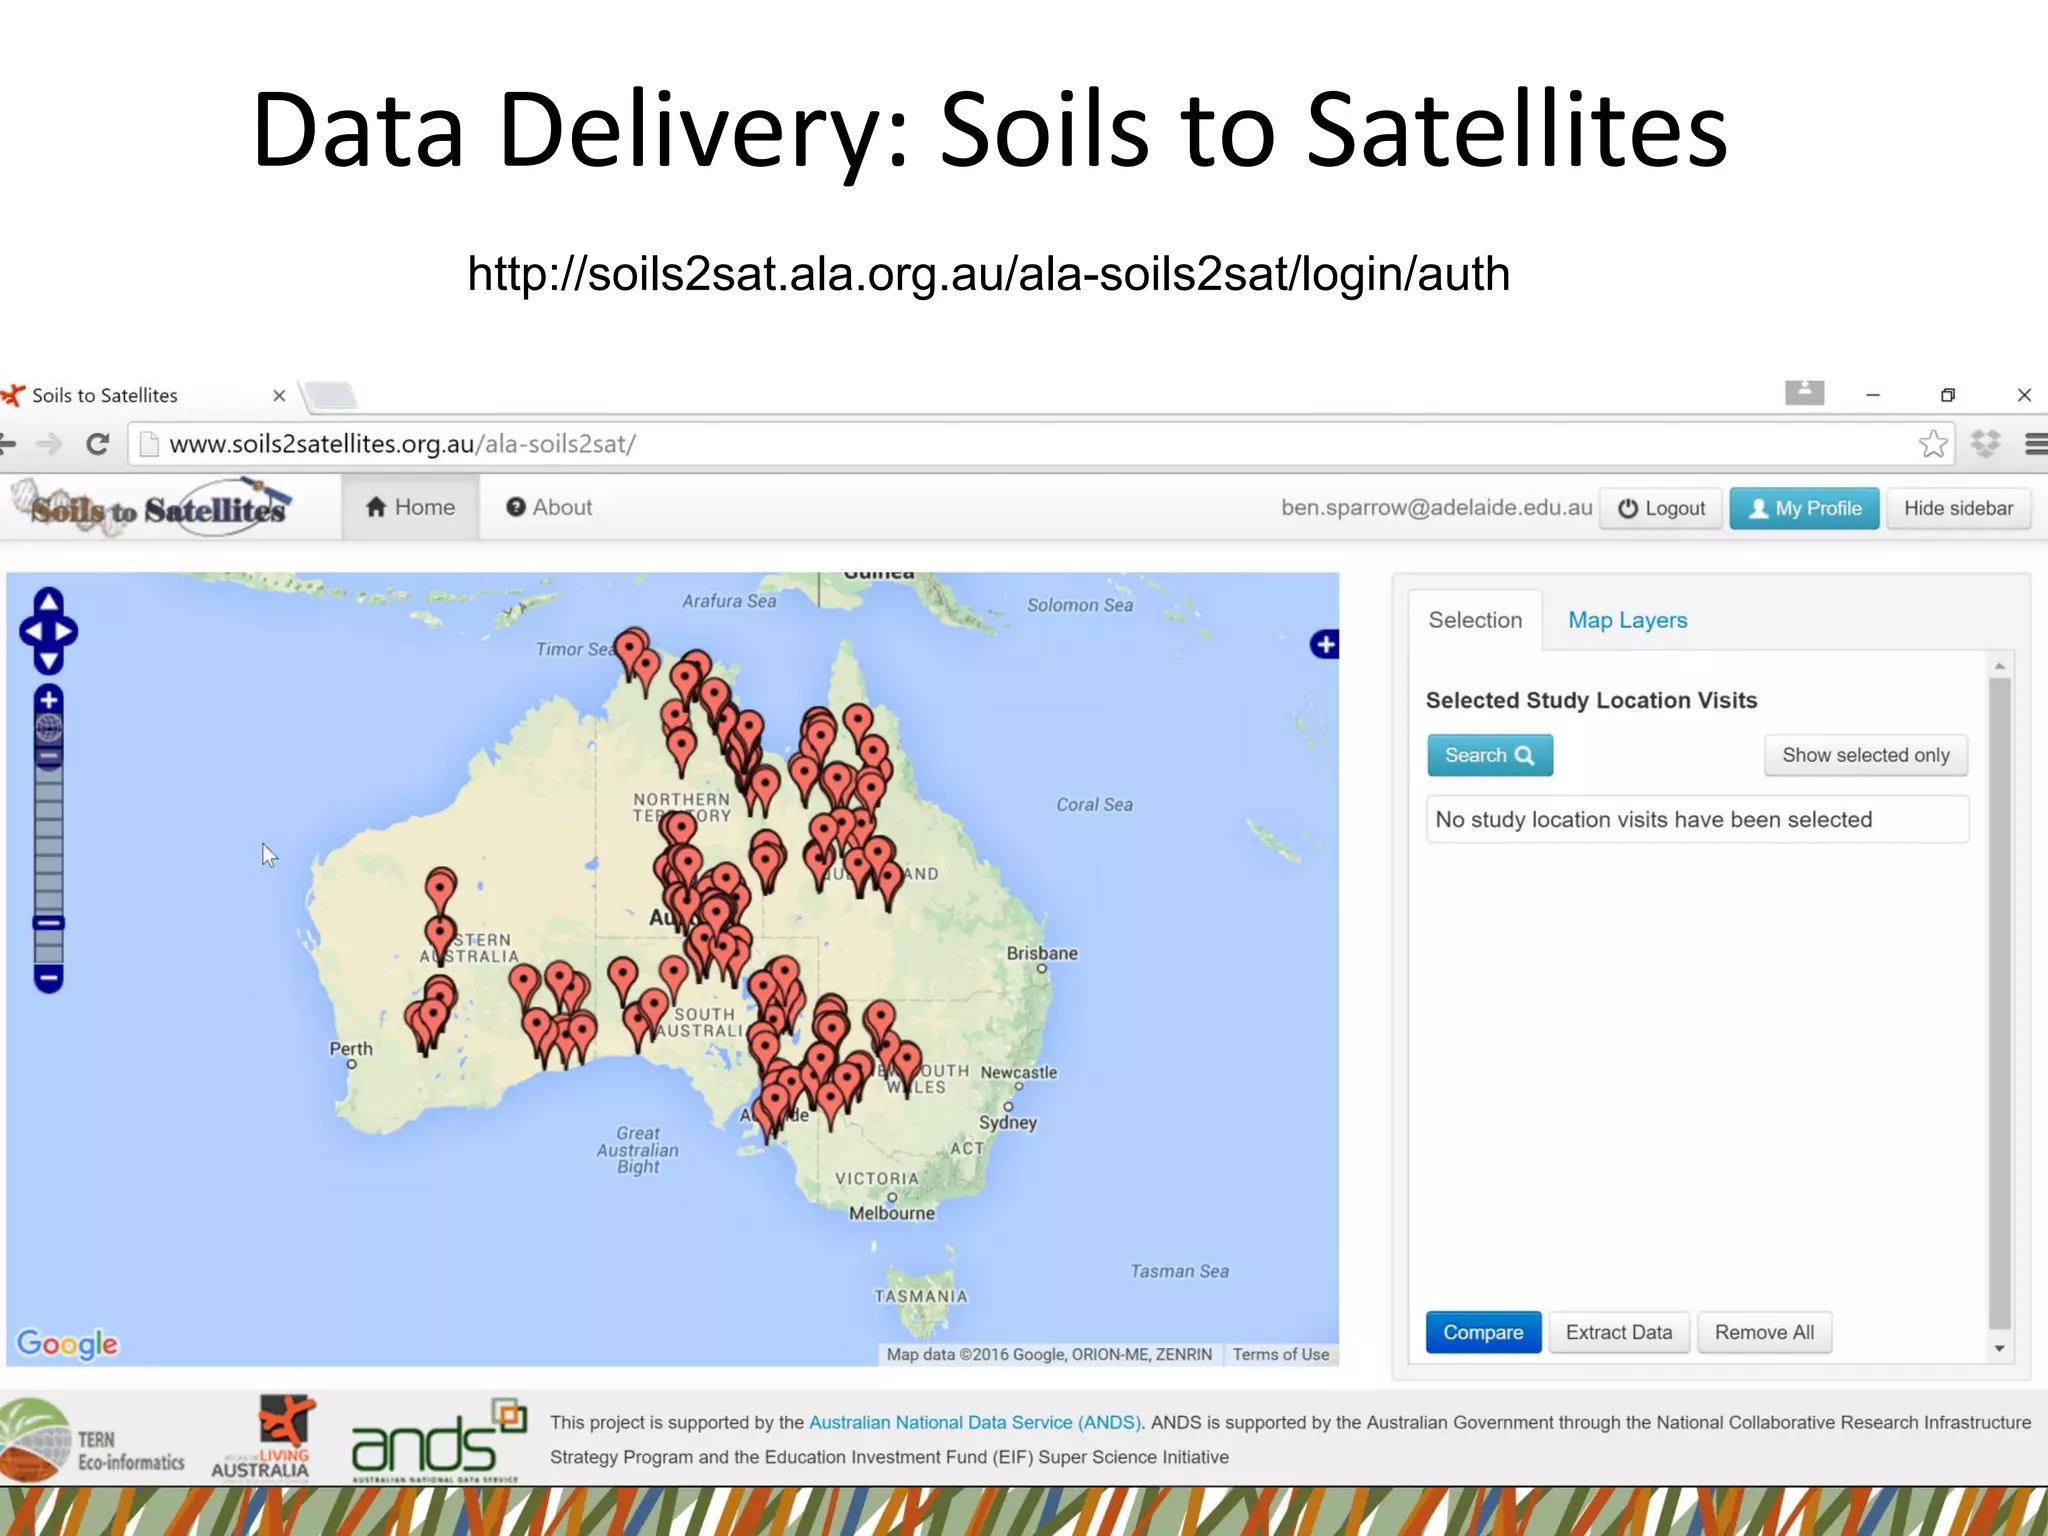Switch to the Map Layers tab

[x=1627, y=620]
